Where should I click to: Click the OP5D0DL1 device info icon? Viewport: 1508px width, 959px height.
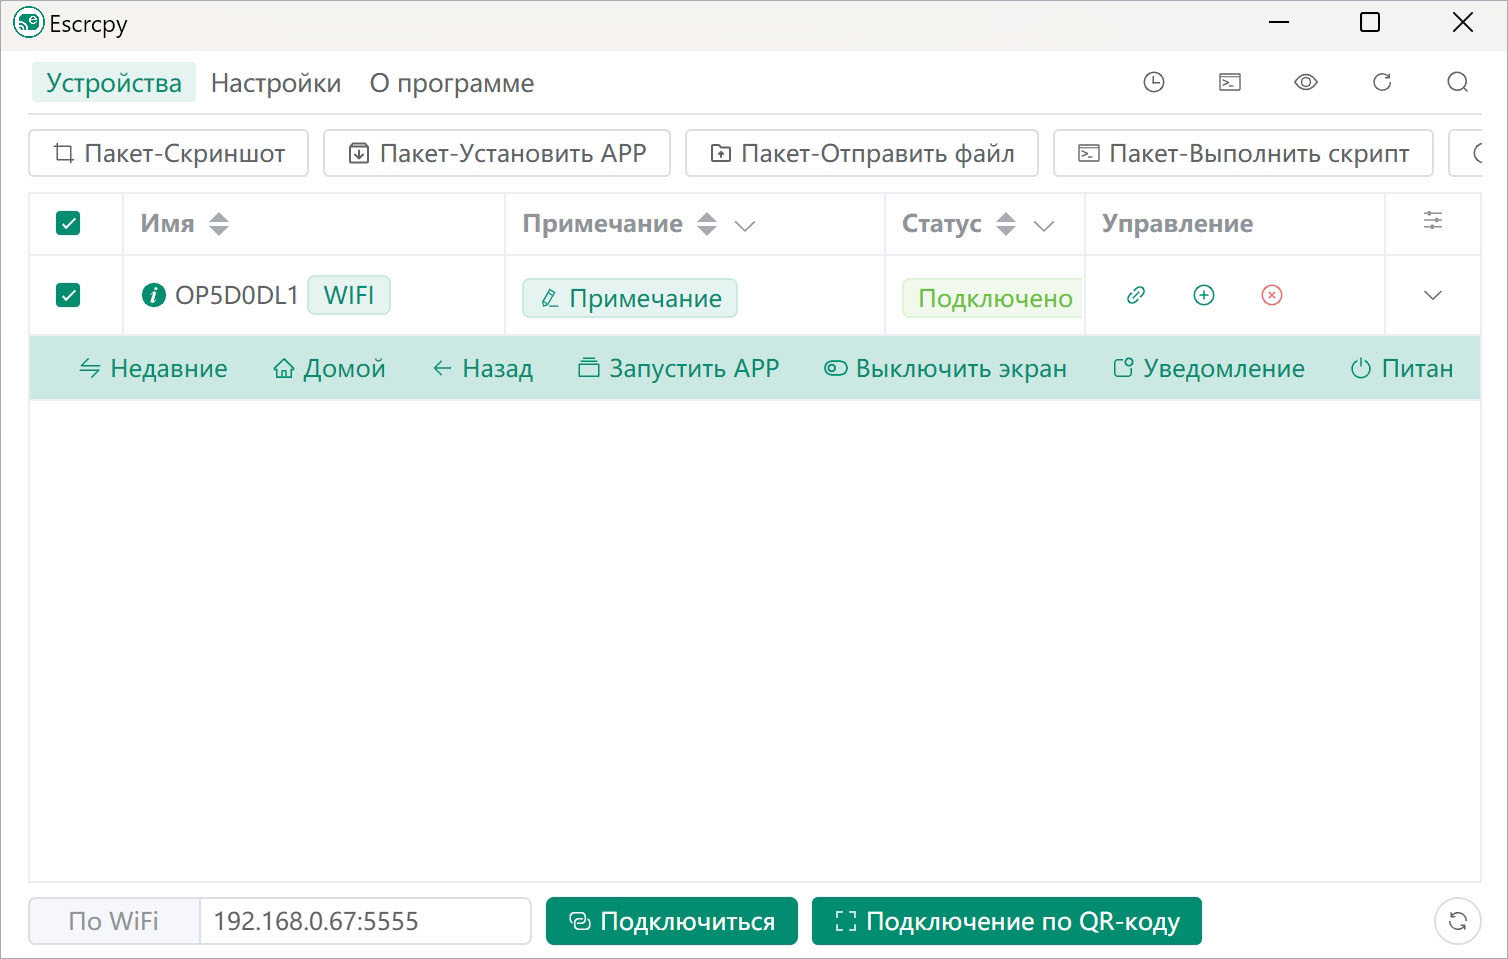pos(153,295)
